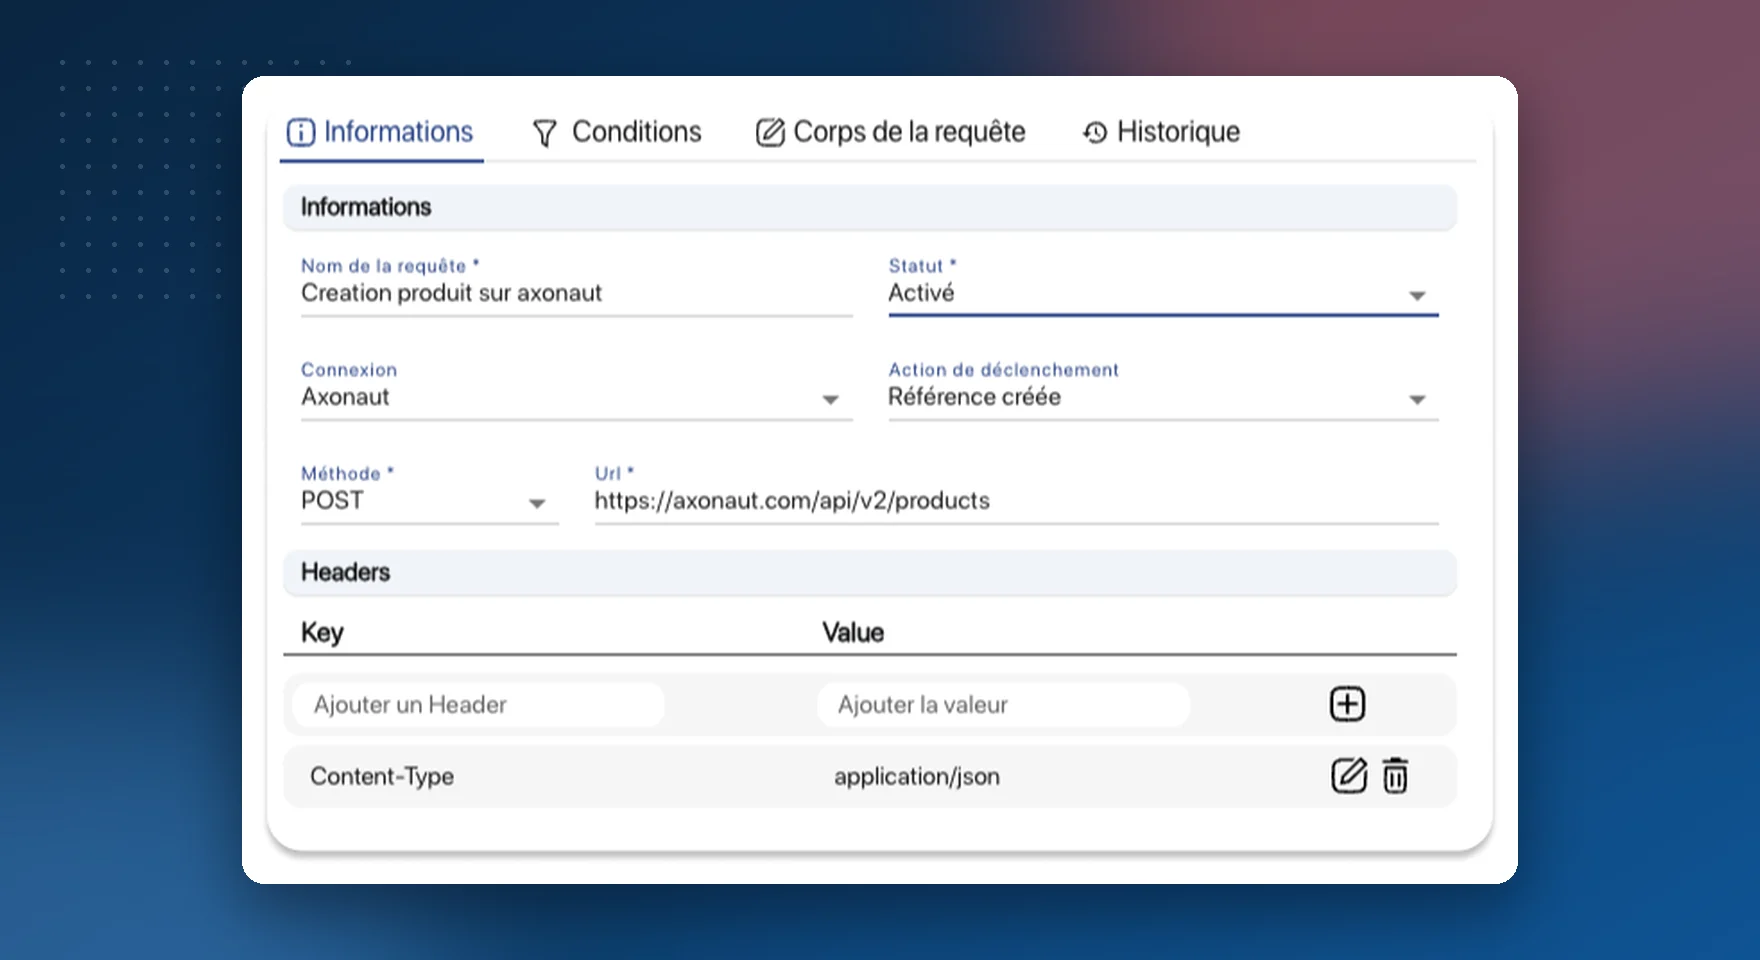The image size is (1760, 960).
Task: Select the Informations tab
Action: (381, 132)
